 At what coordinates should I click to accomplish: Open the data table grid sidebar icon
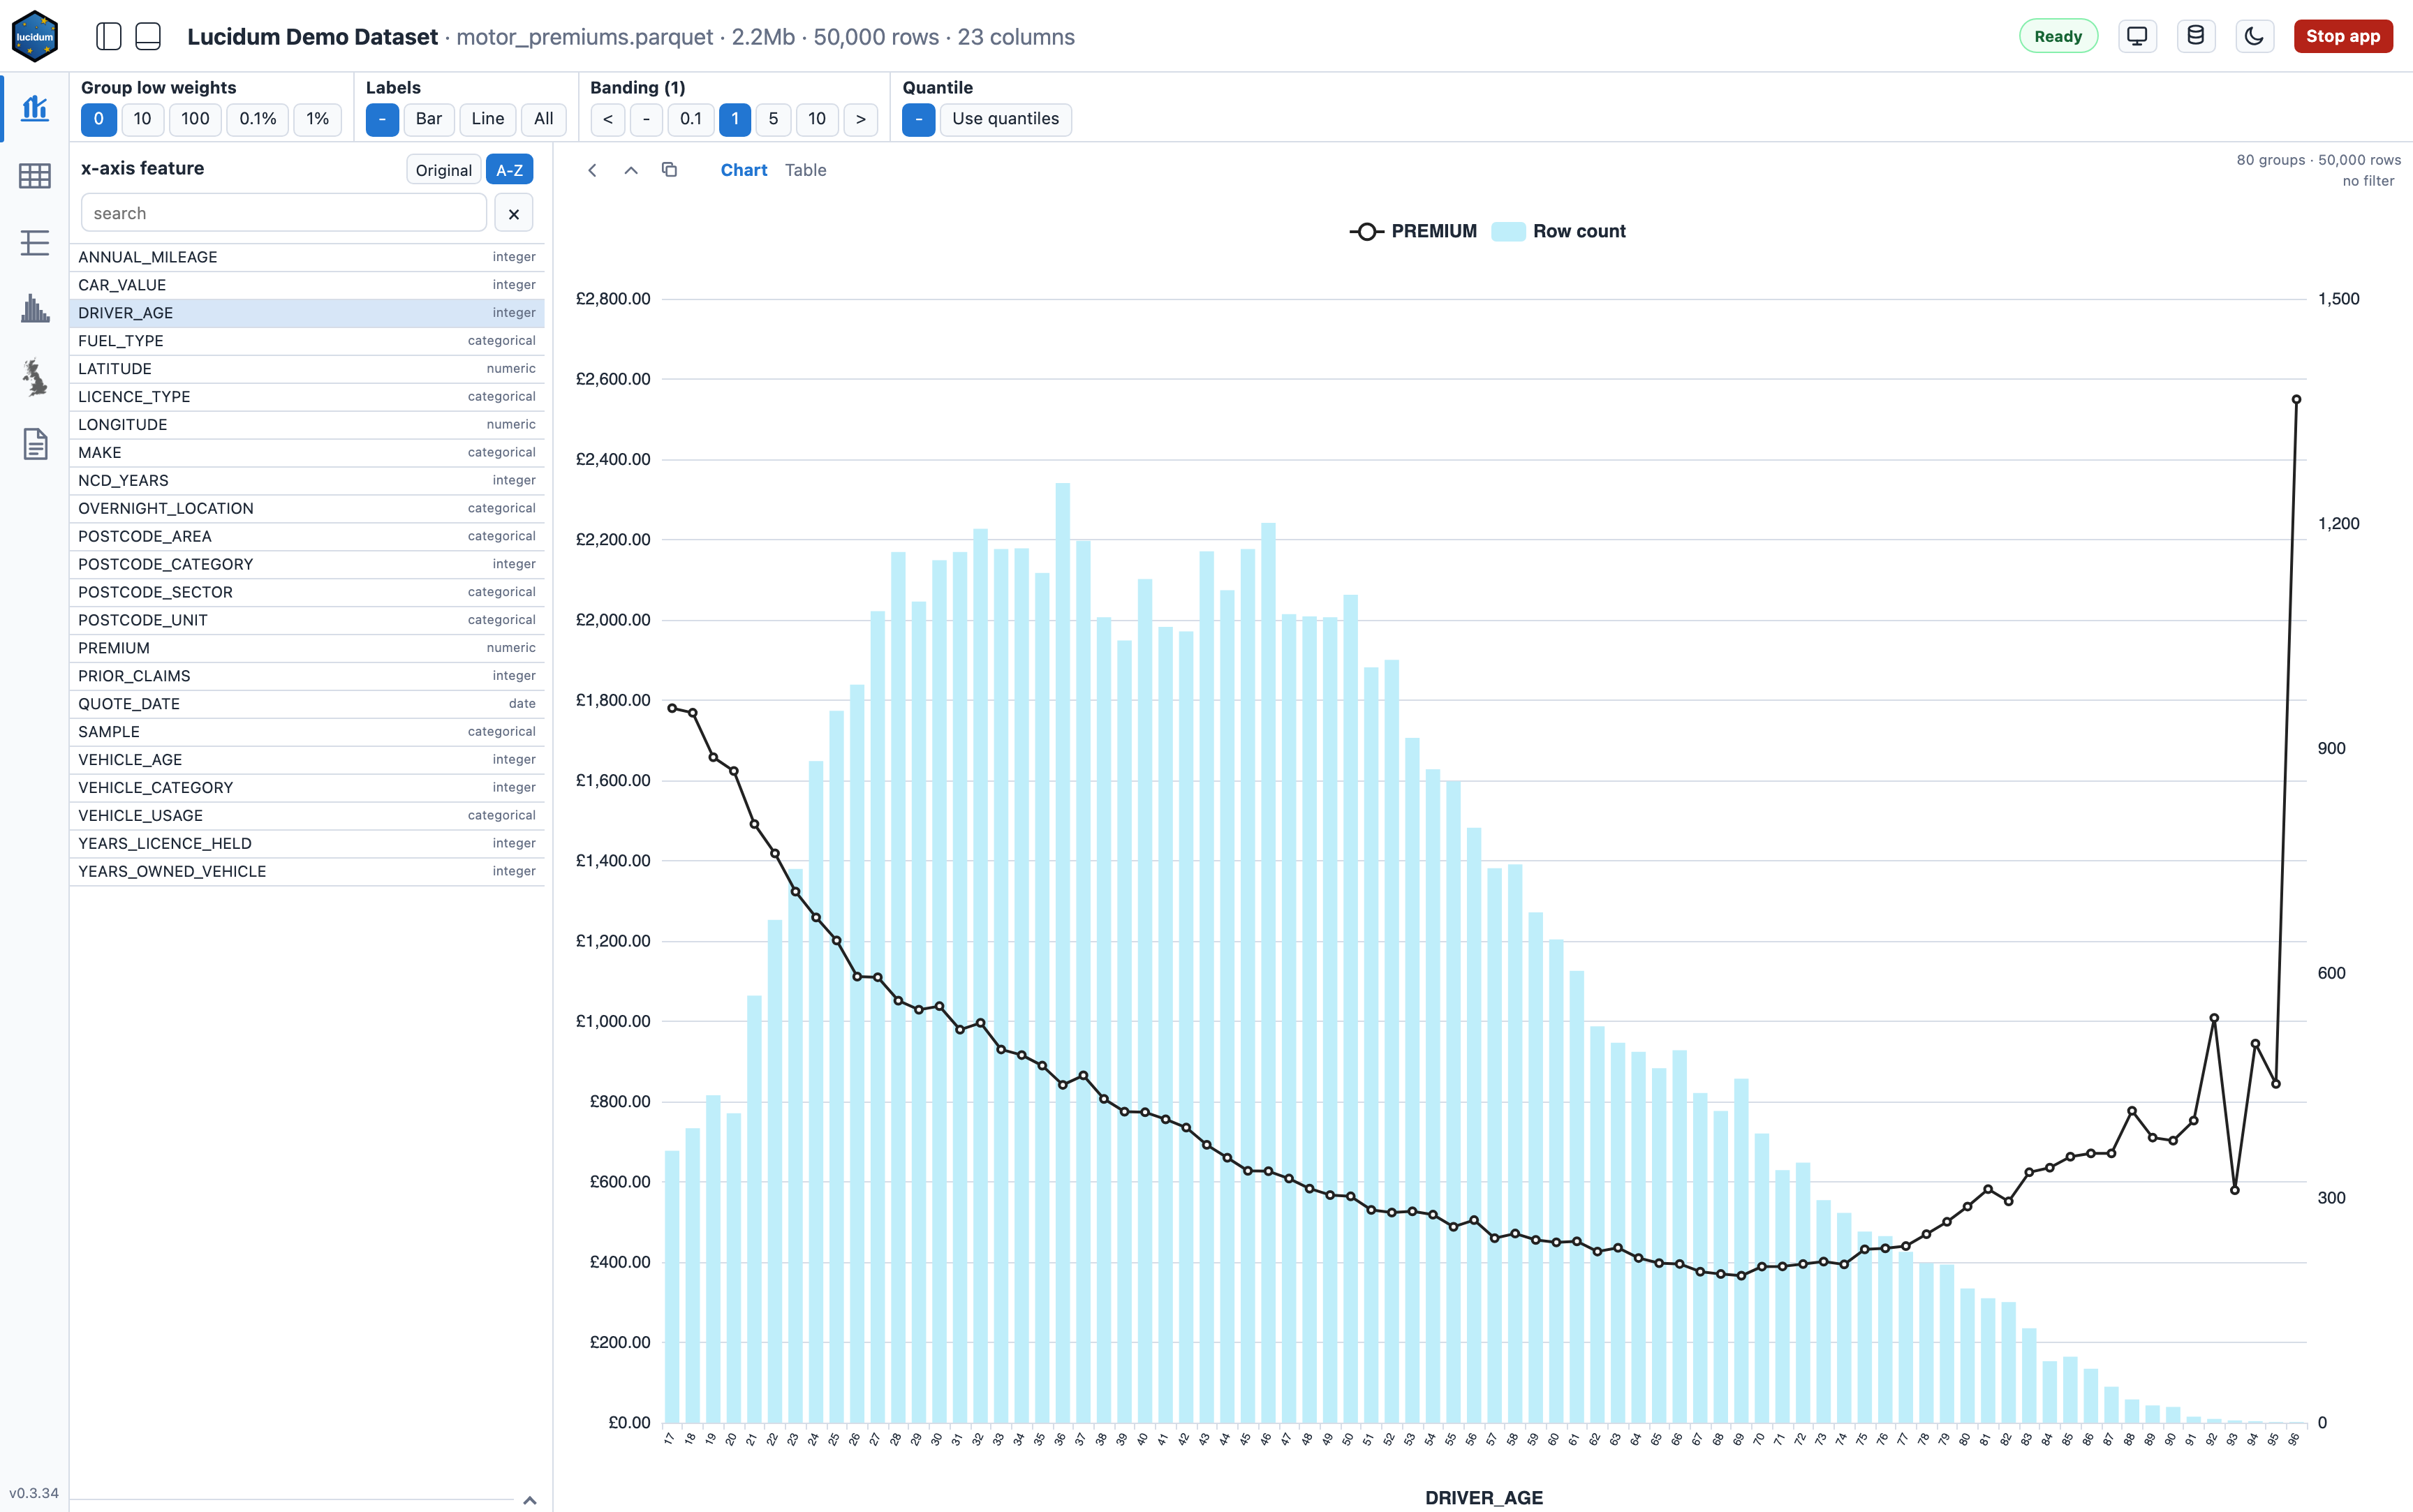coord(35,176)
